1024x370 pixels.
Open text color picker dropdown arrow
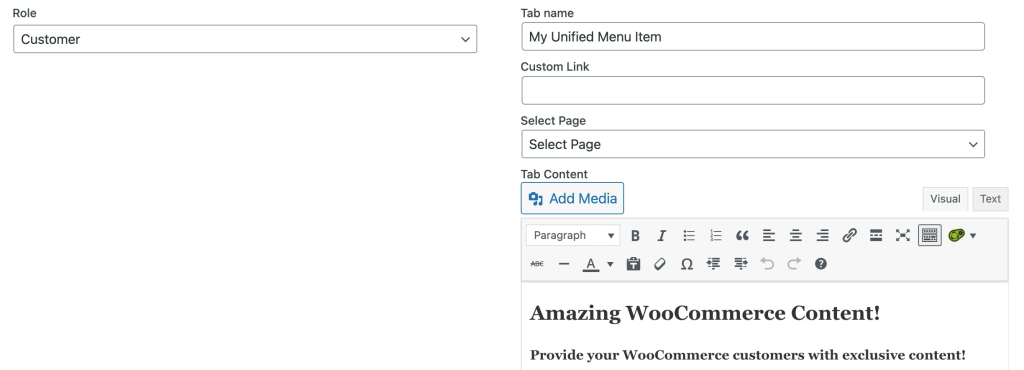click(610, 264)
